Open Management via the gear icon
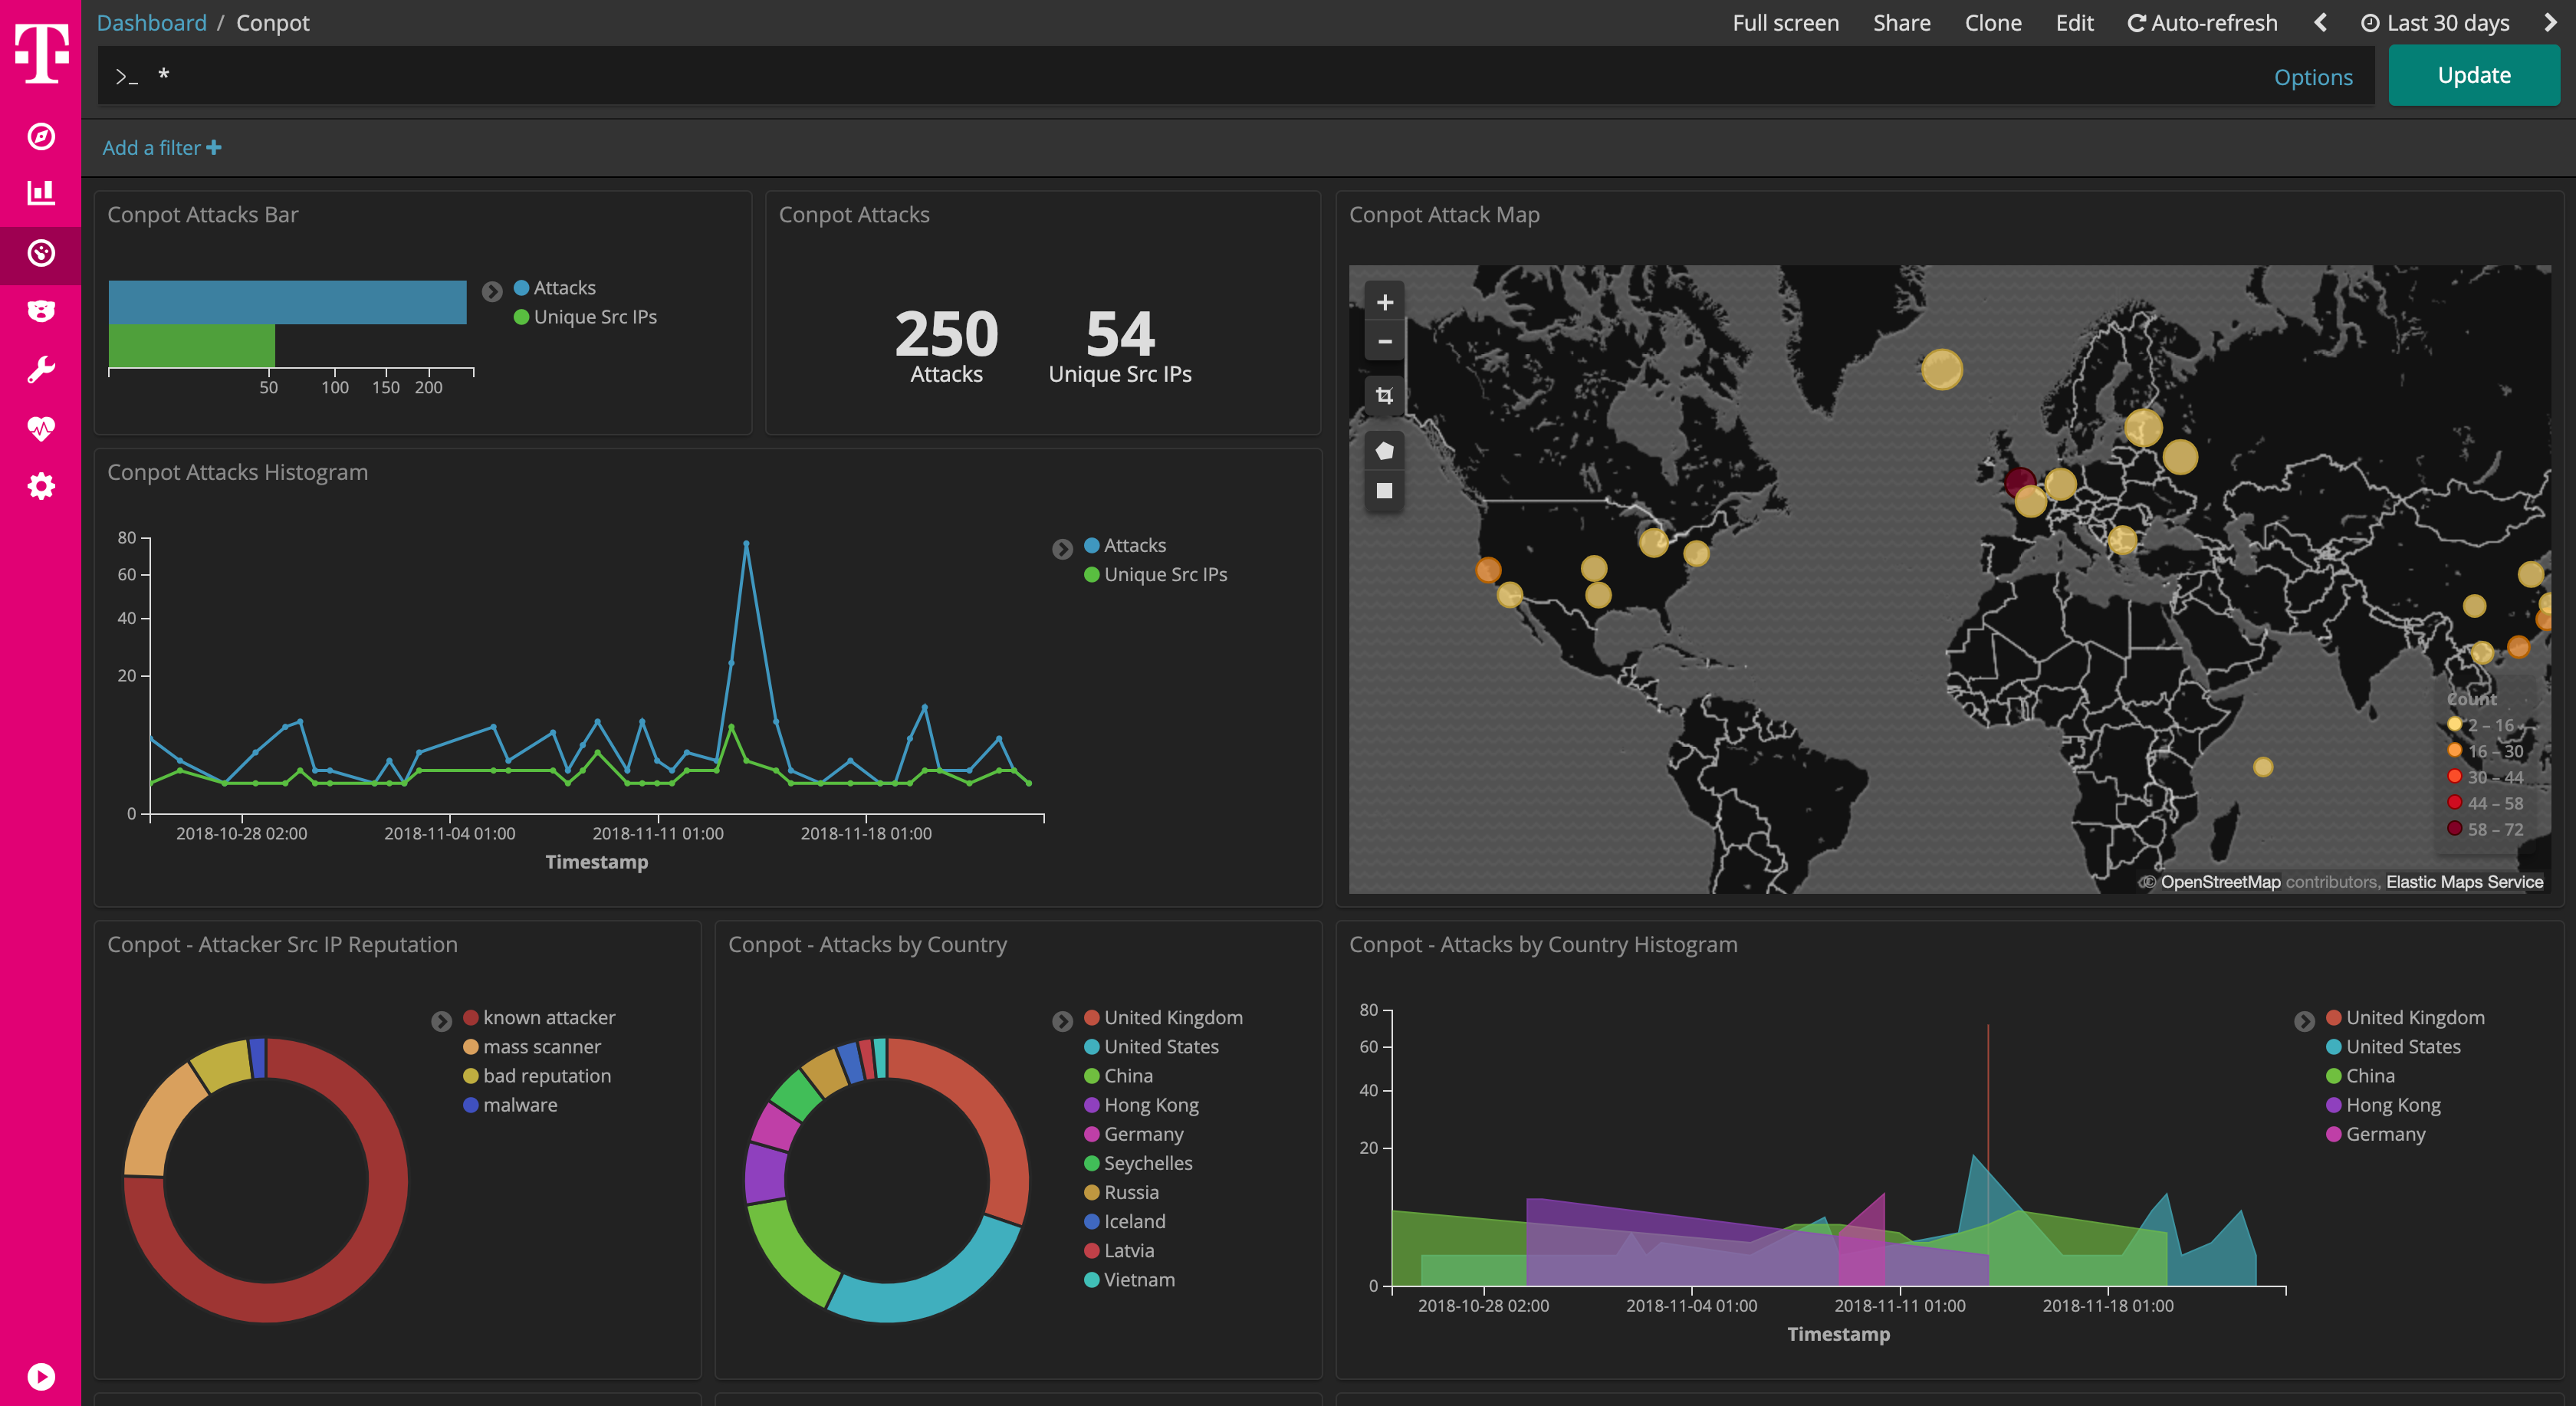The height and width of the screenshot is (1406, 2576). [40, 486]
